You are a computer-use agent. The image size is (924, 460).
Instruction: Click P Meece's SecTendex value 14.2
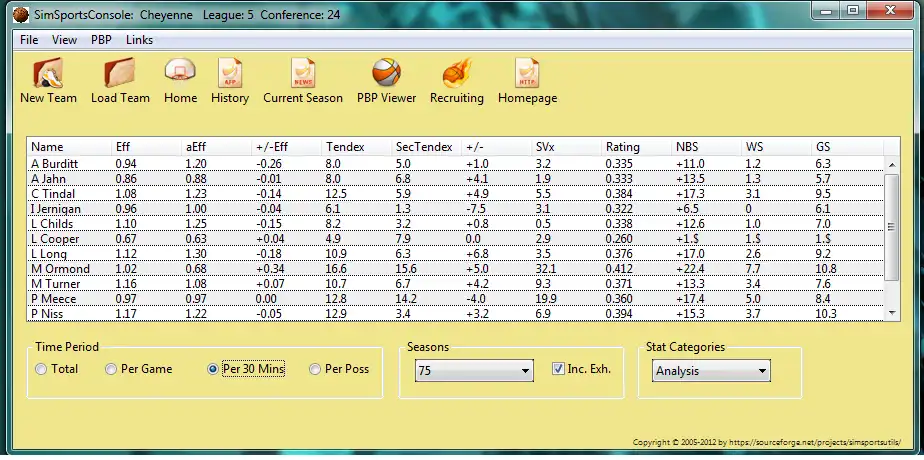coord(407,299)
